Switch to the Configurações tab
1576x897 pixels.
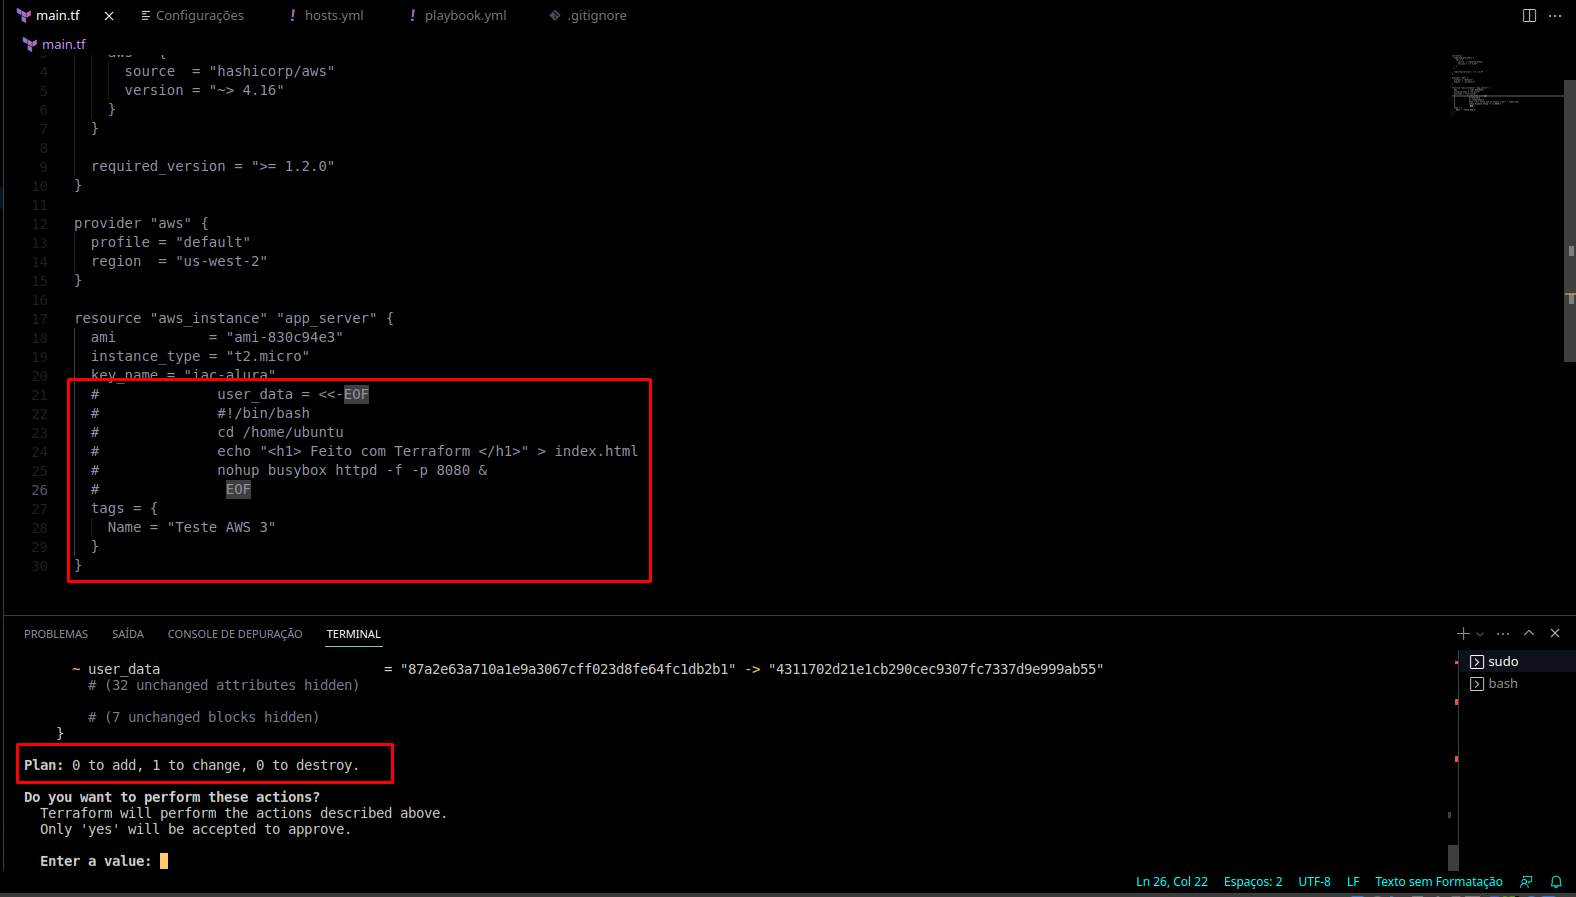(x=192, y=16)
